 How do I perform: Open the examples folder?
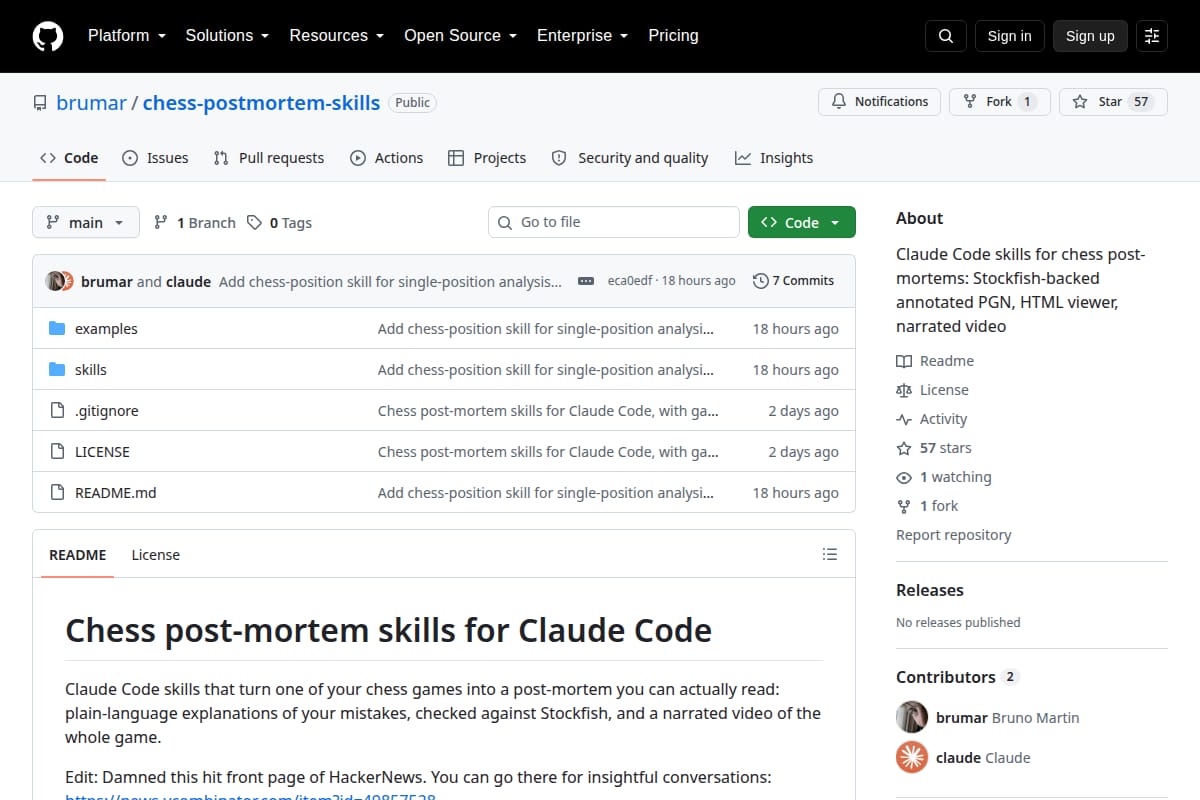tap(106, 329)
